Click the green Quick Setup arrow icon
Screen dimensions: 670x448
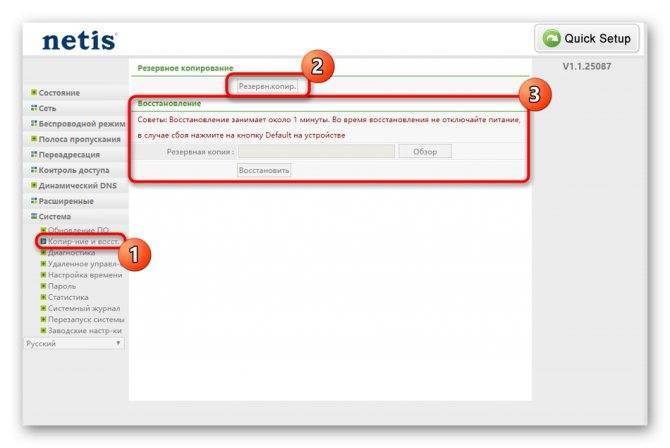[x=551, y=38]
